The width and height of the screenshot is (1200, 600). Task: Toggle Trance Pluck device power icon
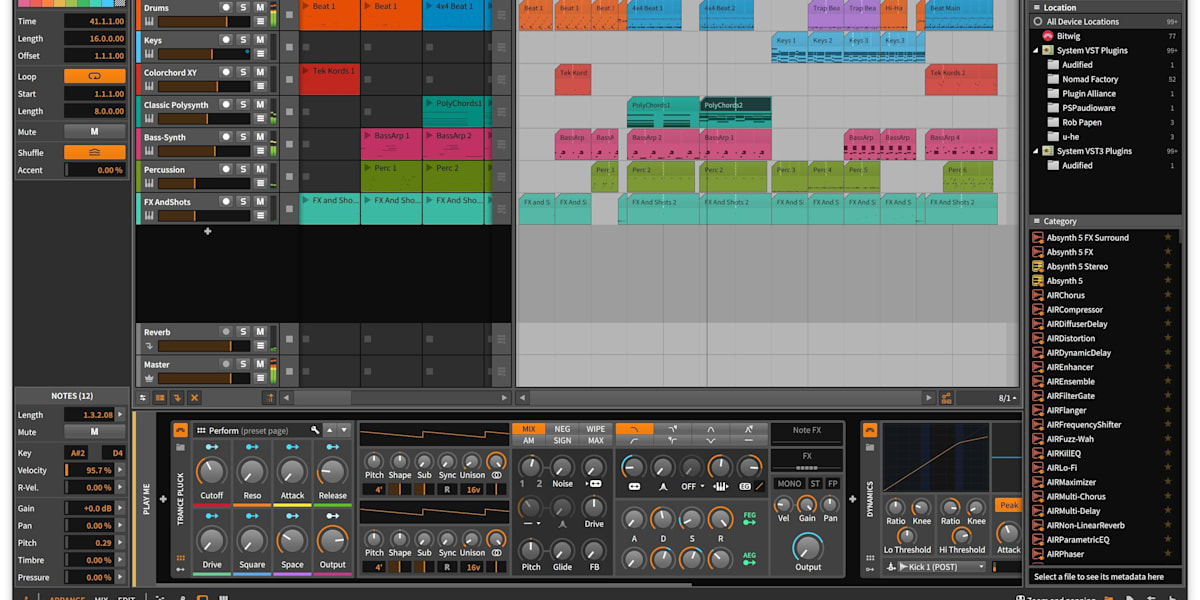180,430
